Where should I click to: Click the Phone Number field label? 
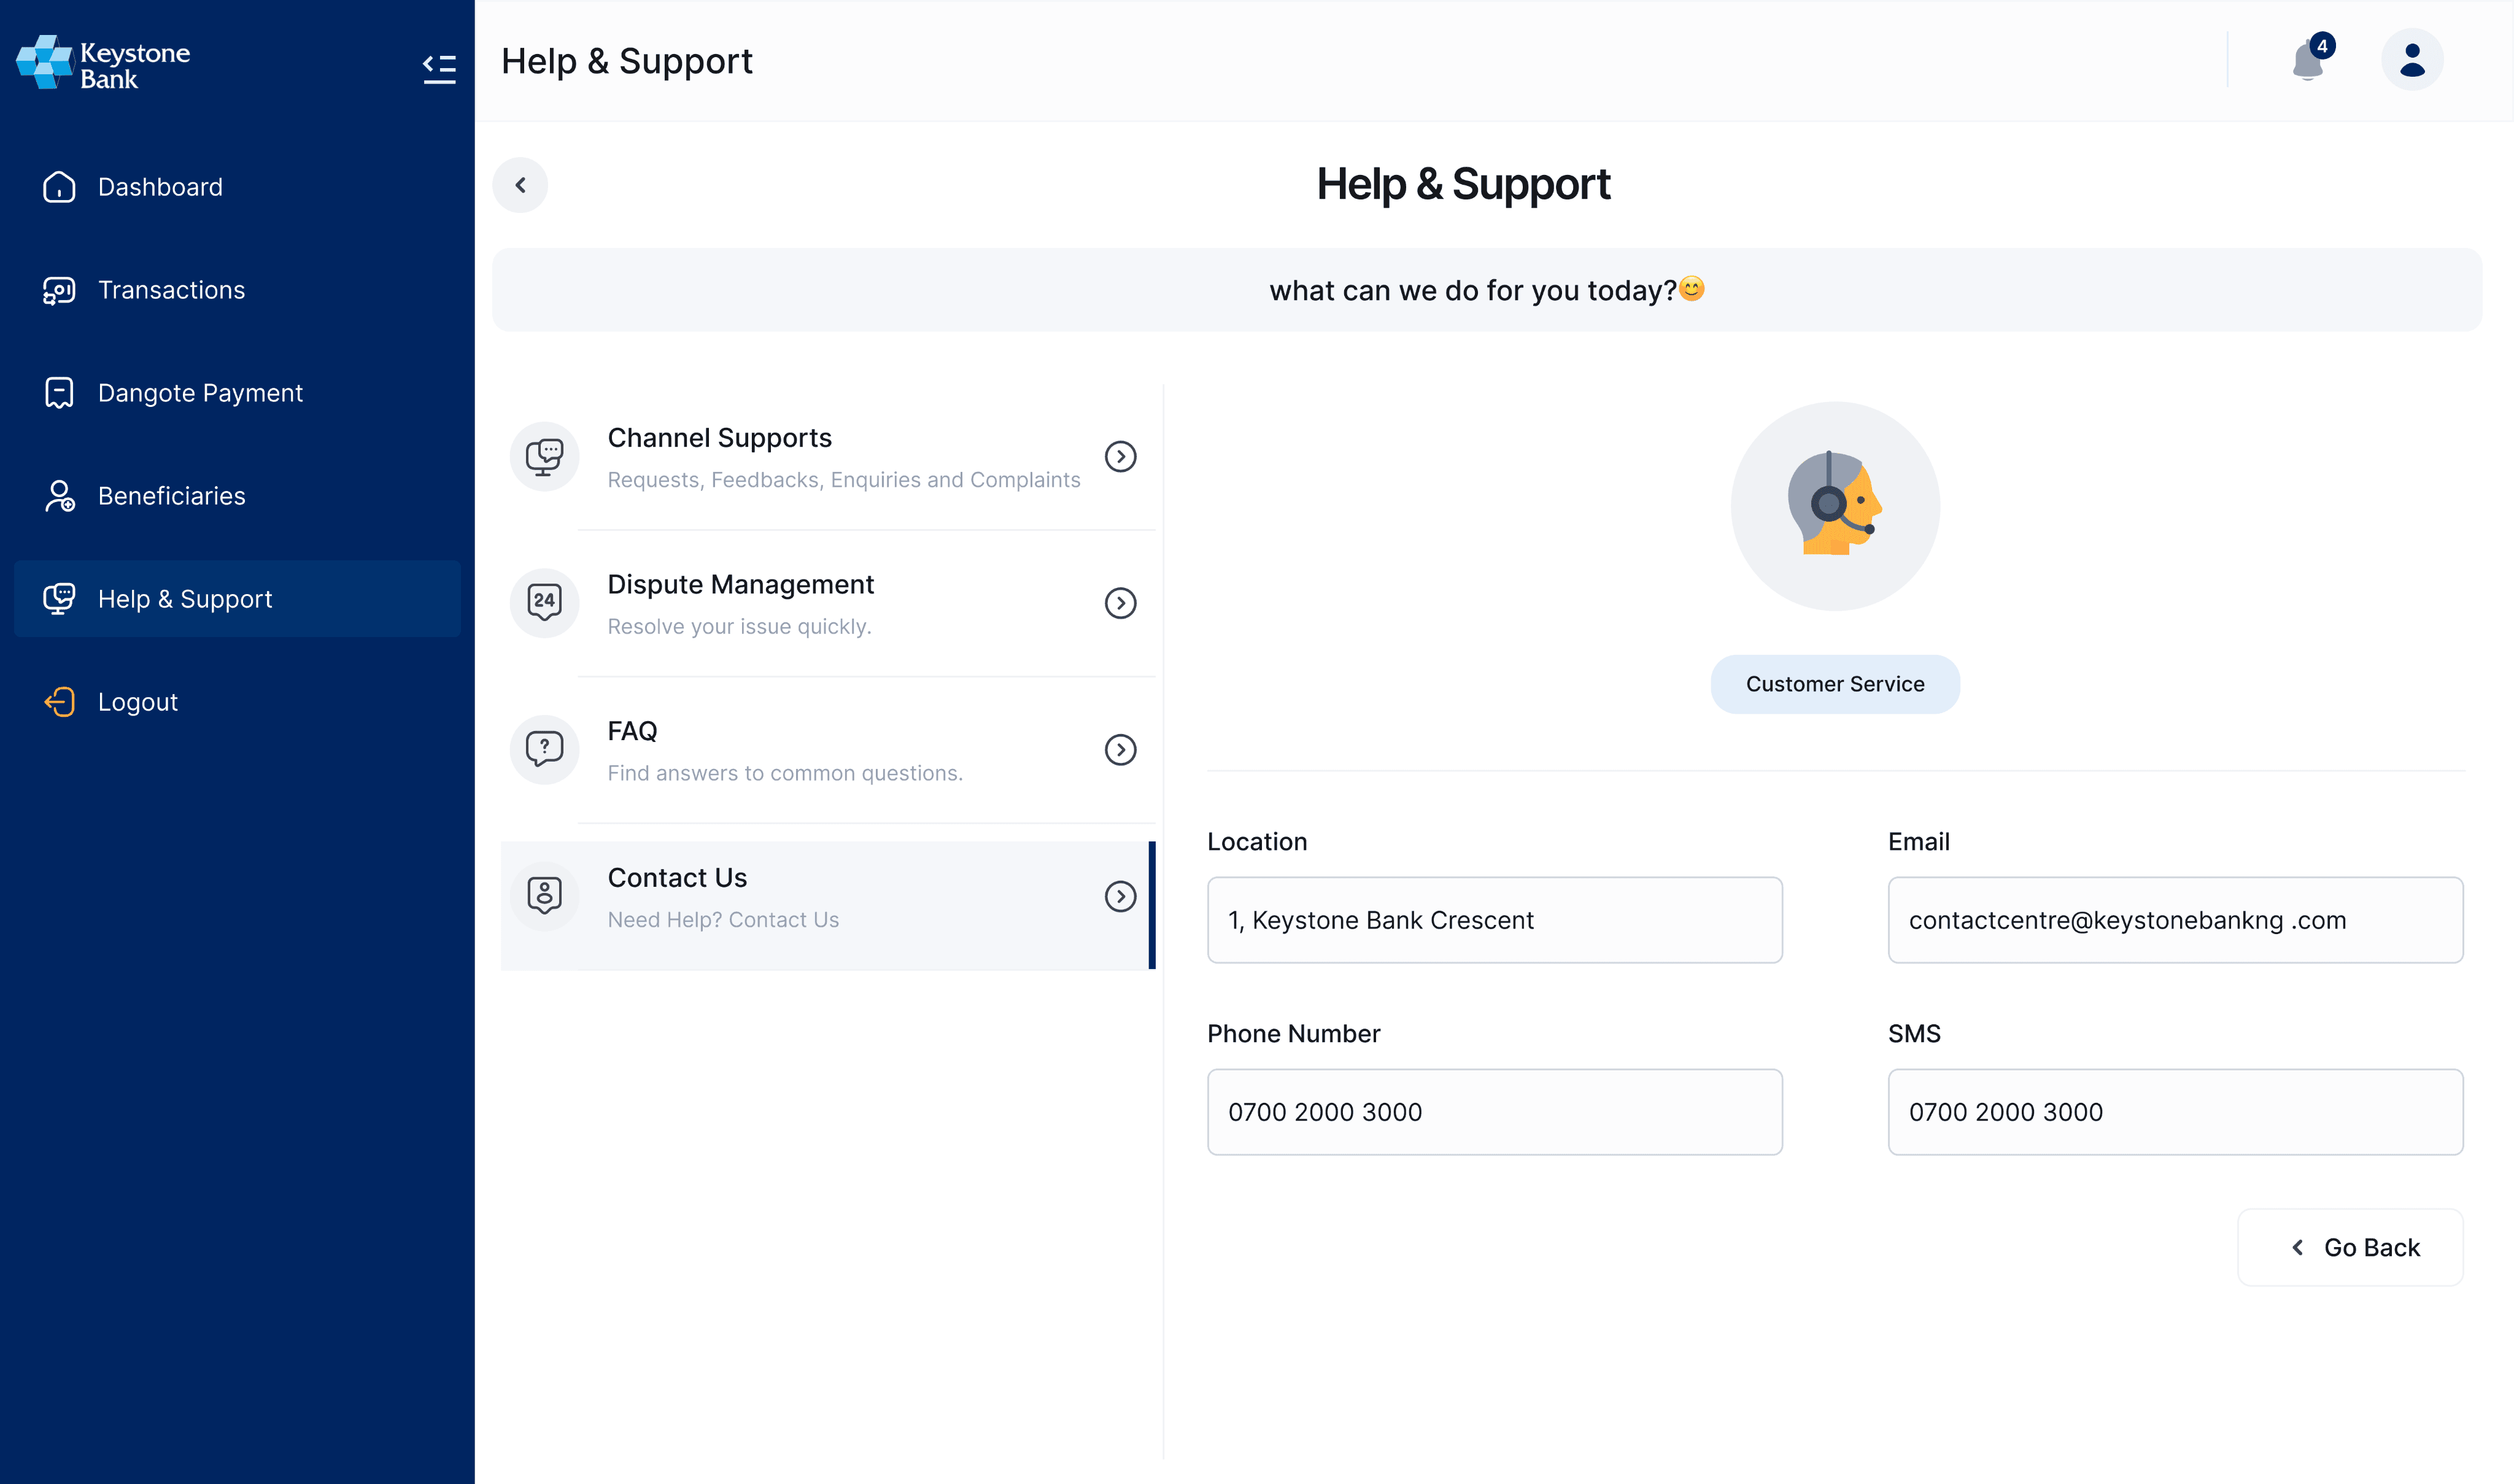click(1293, 1034)
